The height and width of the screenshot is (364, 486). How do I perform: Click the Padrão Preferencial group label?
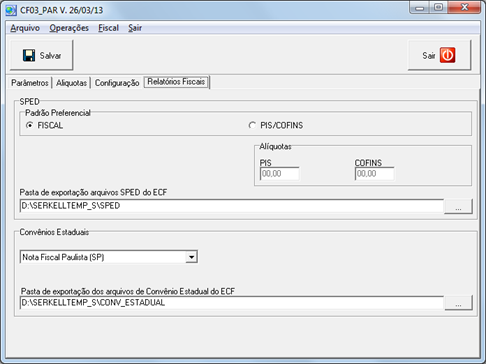[58, 113]
